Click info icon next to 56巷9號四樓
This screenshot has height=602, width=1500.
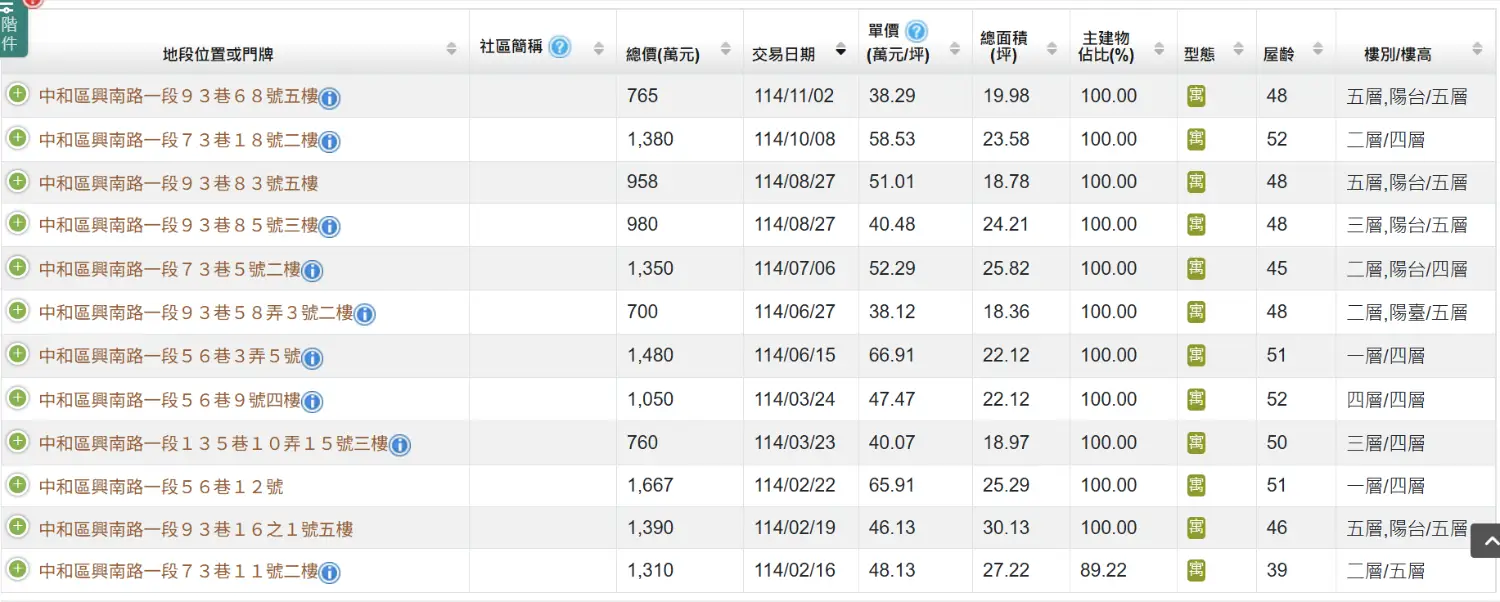coord(312,402)
